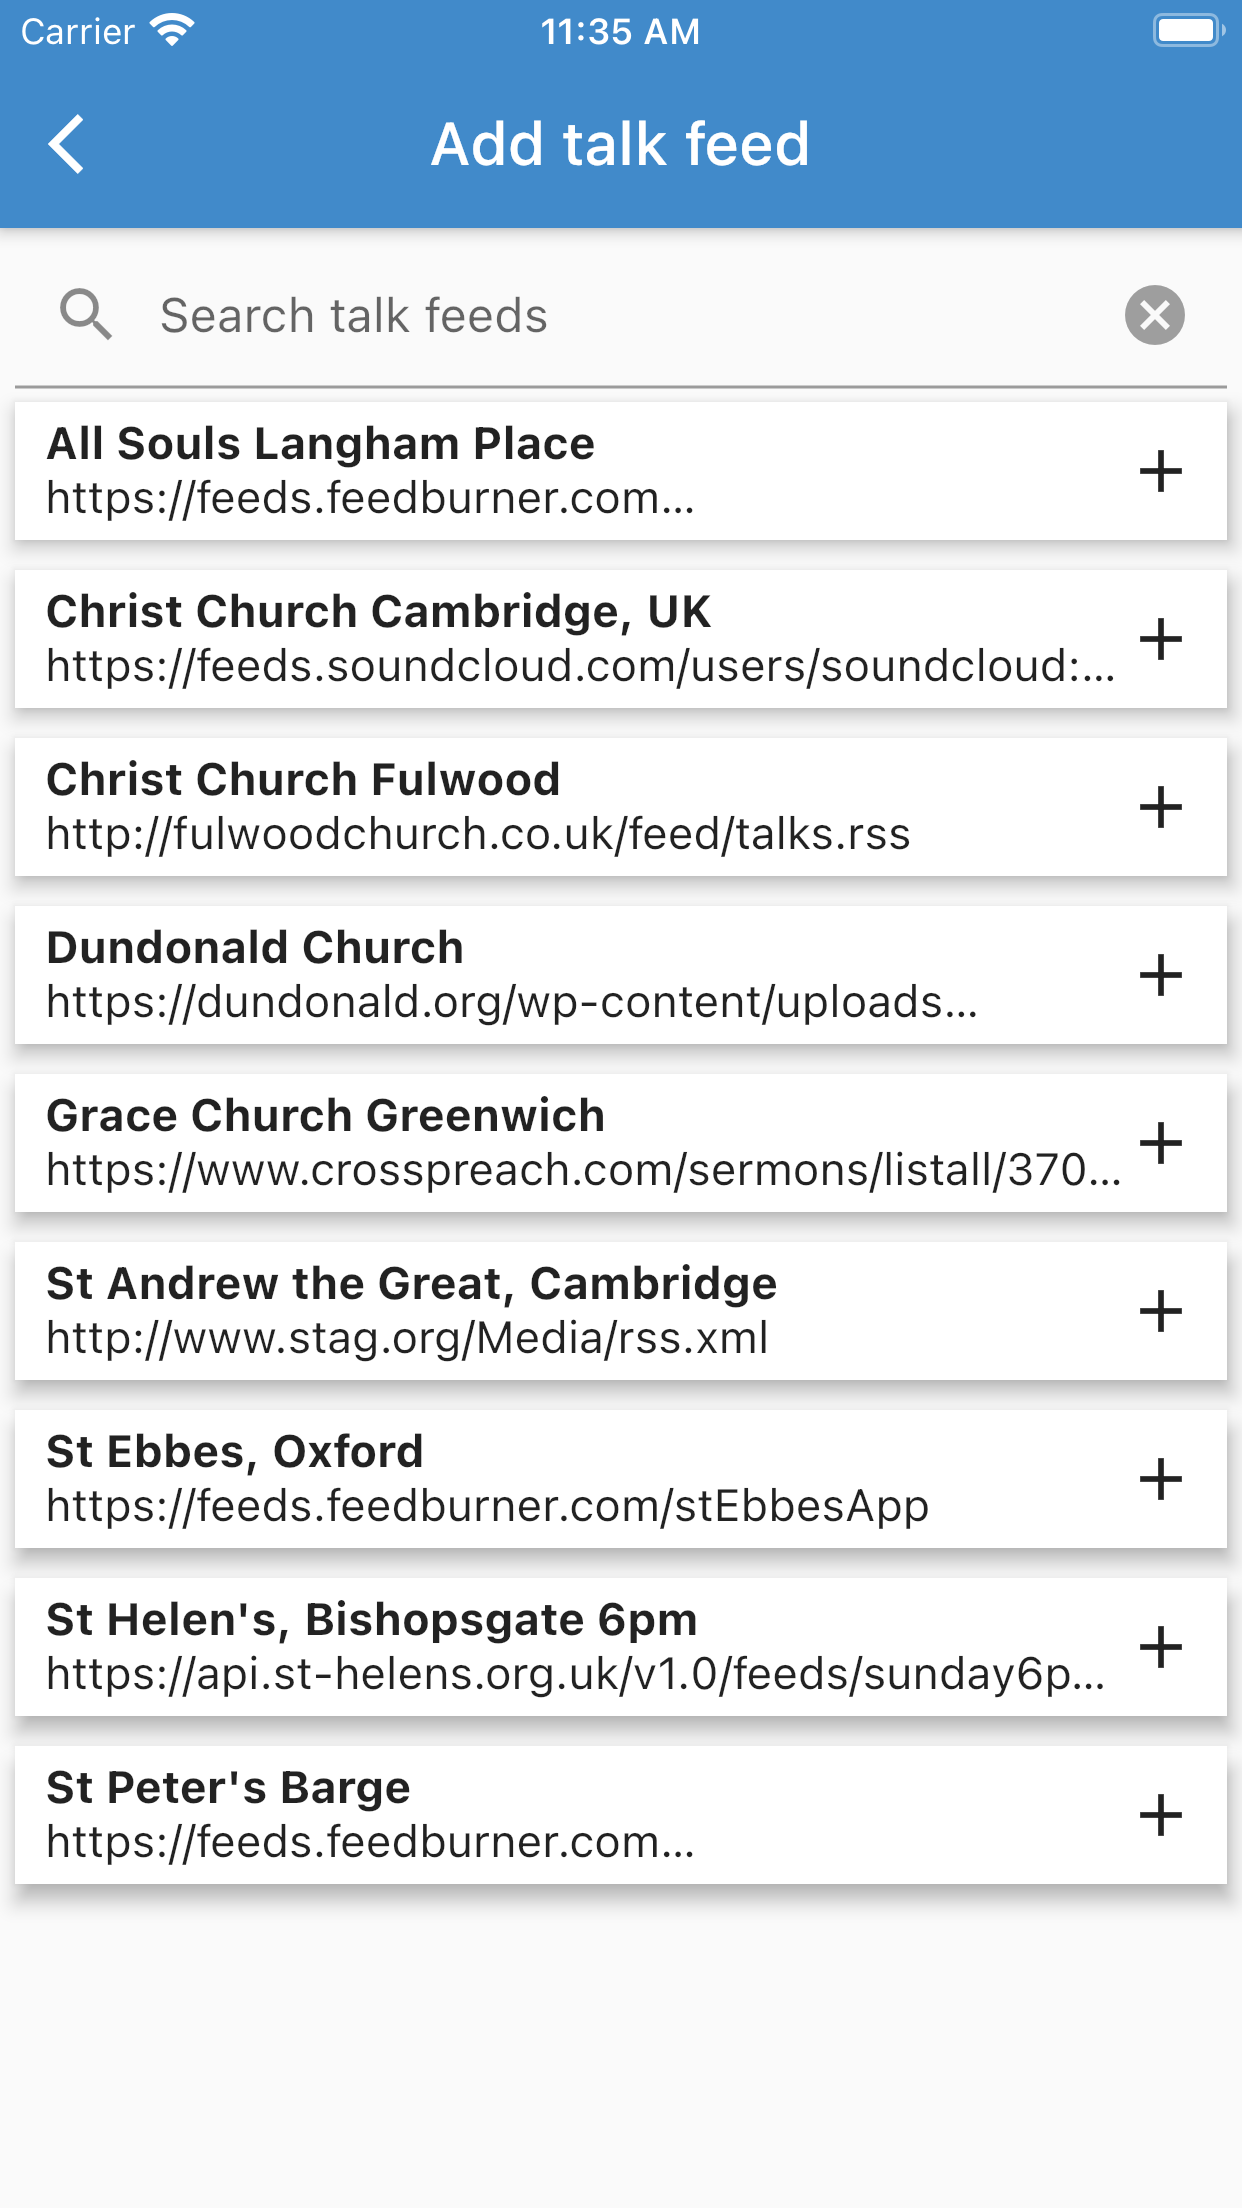Image resolution: width=1242 pixels, height=2208 pixels.
Task: Add St Andrew the Great feed
Action: (1160, 1311)
